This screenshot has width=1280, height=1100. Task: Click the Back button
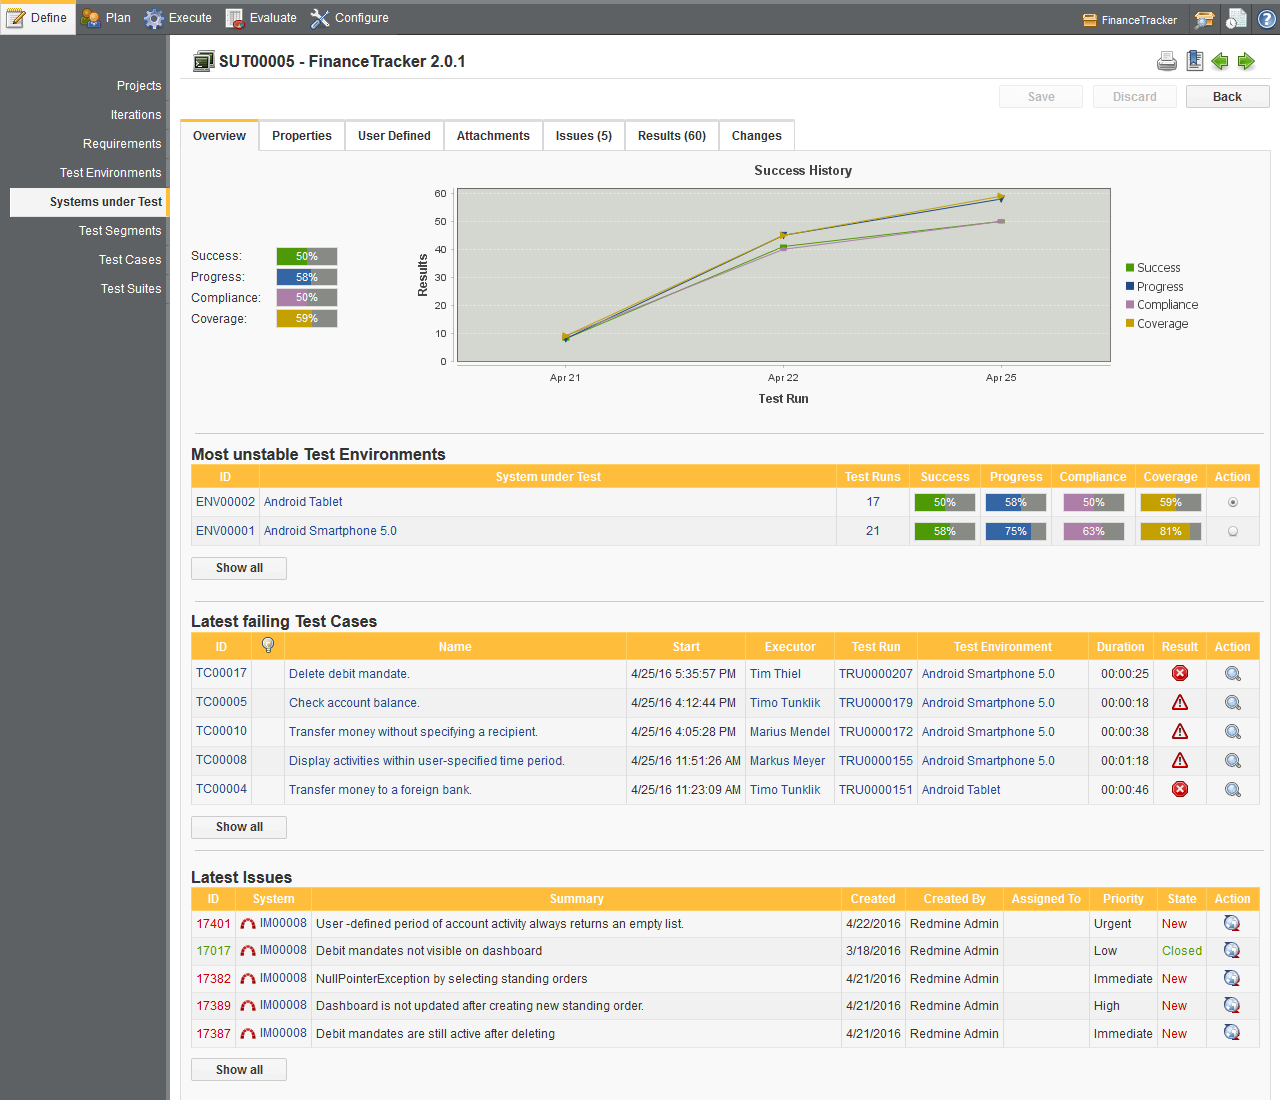[x=1227, y=97]
